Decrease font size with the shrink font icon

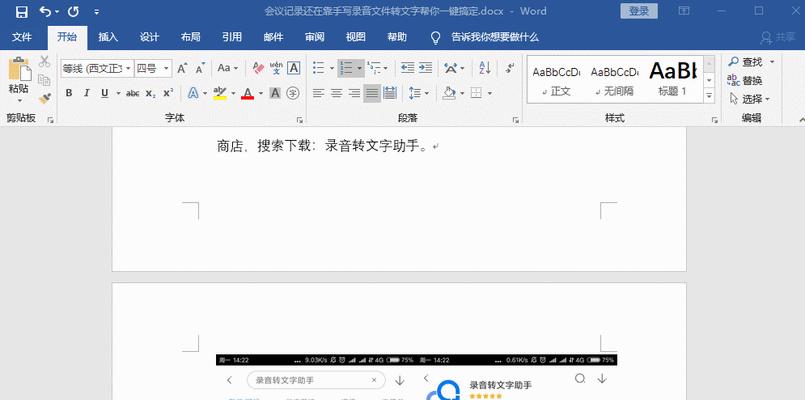pos(200,68)
